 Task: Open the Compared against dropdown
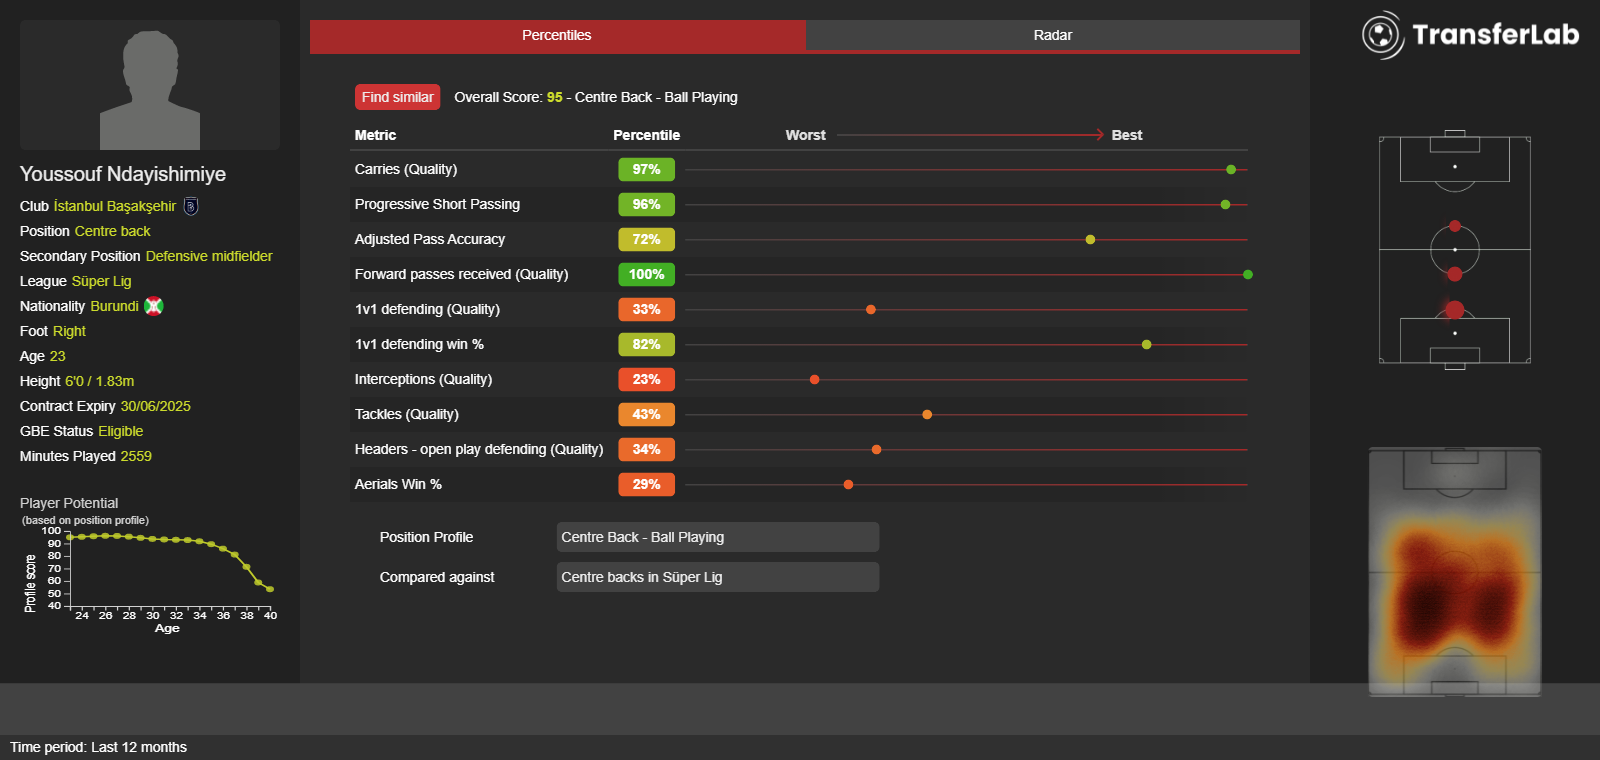[718, 577]
